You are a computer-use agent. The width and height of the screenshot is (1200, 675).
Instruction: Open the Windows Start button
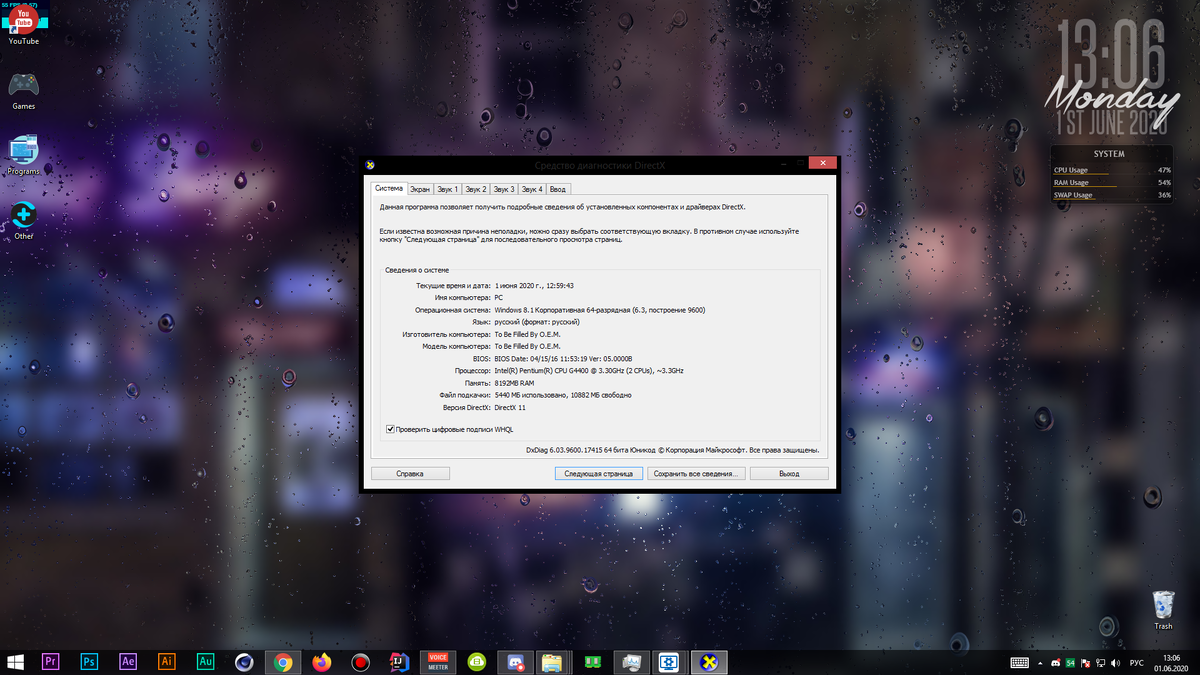point(16,662)
